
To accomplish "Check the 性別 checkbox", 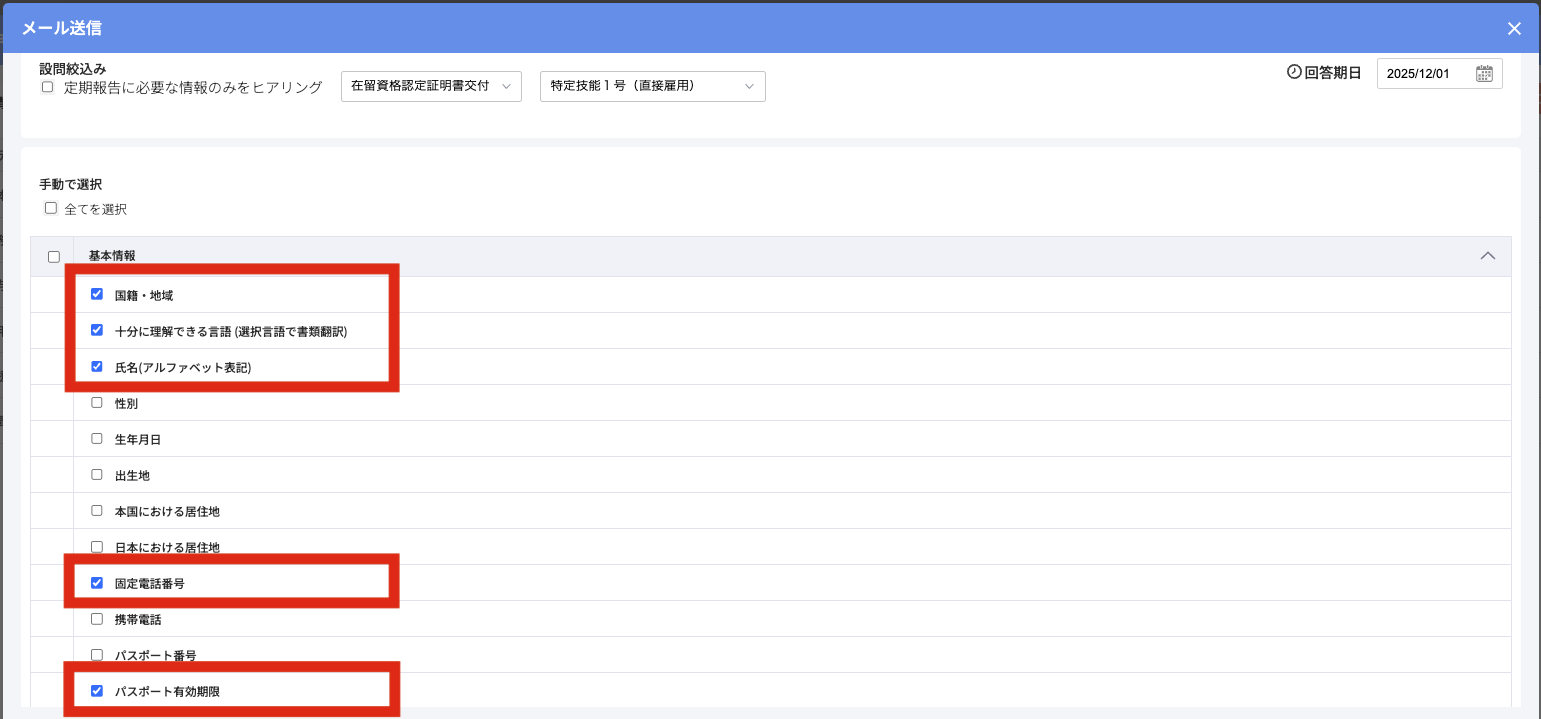I will 97,402.
